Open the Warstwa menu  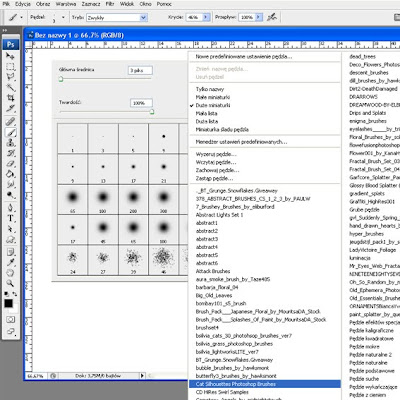click(66, 4)
